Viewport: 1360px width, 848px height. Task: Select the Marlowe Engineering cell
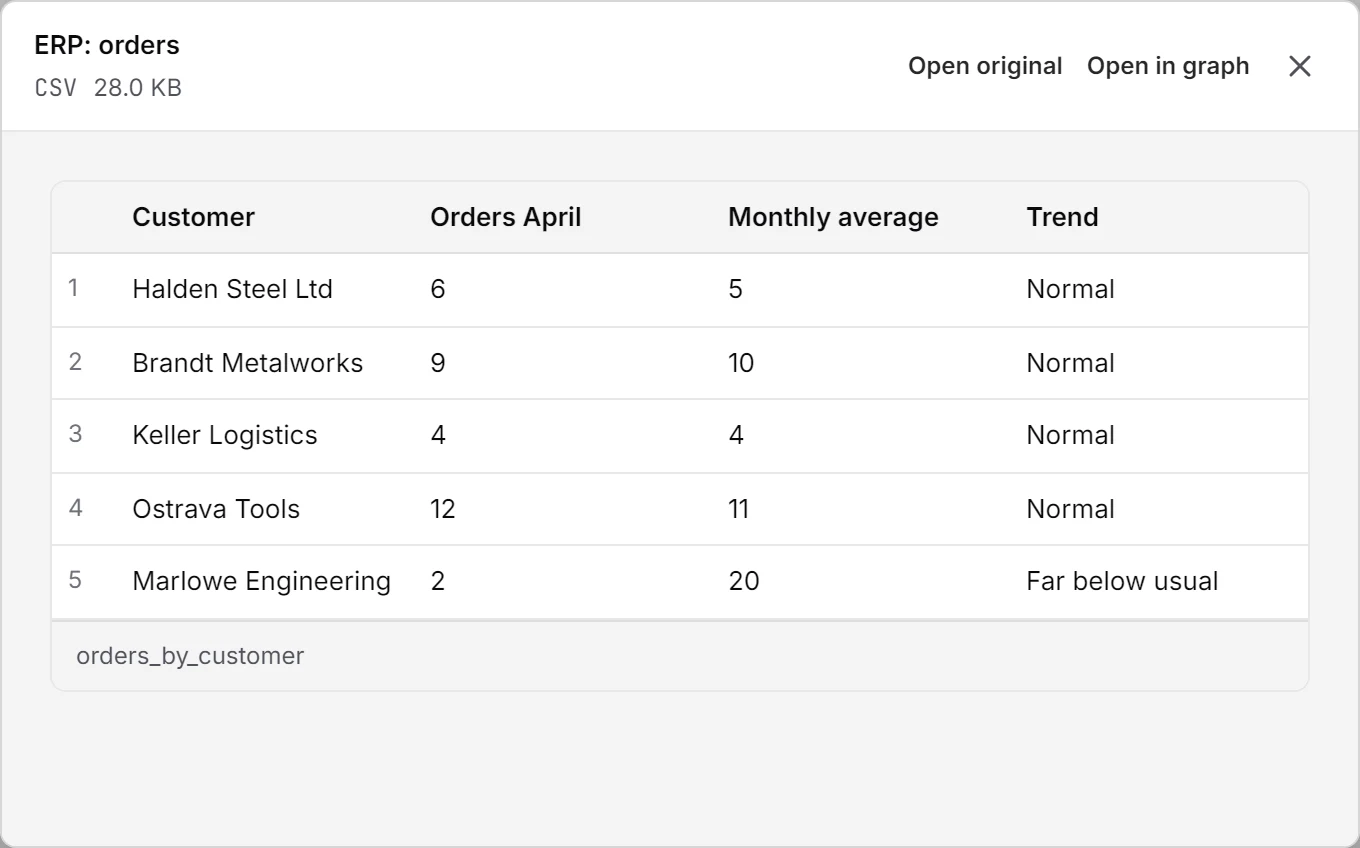tap(261, 581)
